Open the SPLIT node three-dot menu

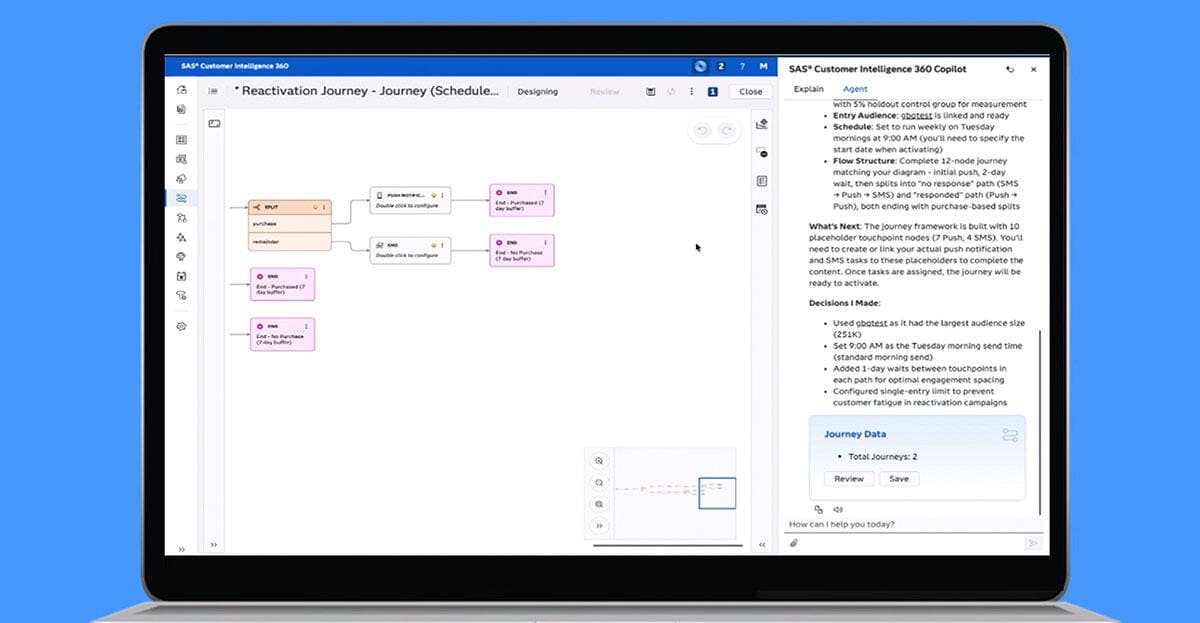324,207
